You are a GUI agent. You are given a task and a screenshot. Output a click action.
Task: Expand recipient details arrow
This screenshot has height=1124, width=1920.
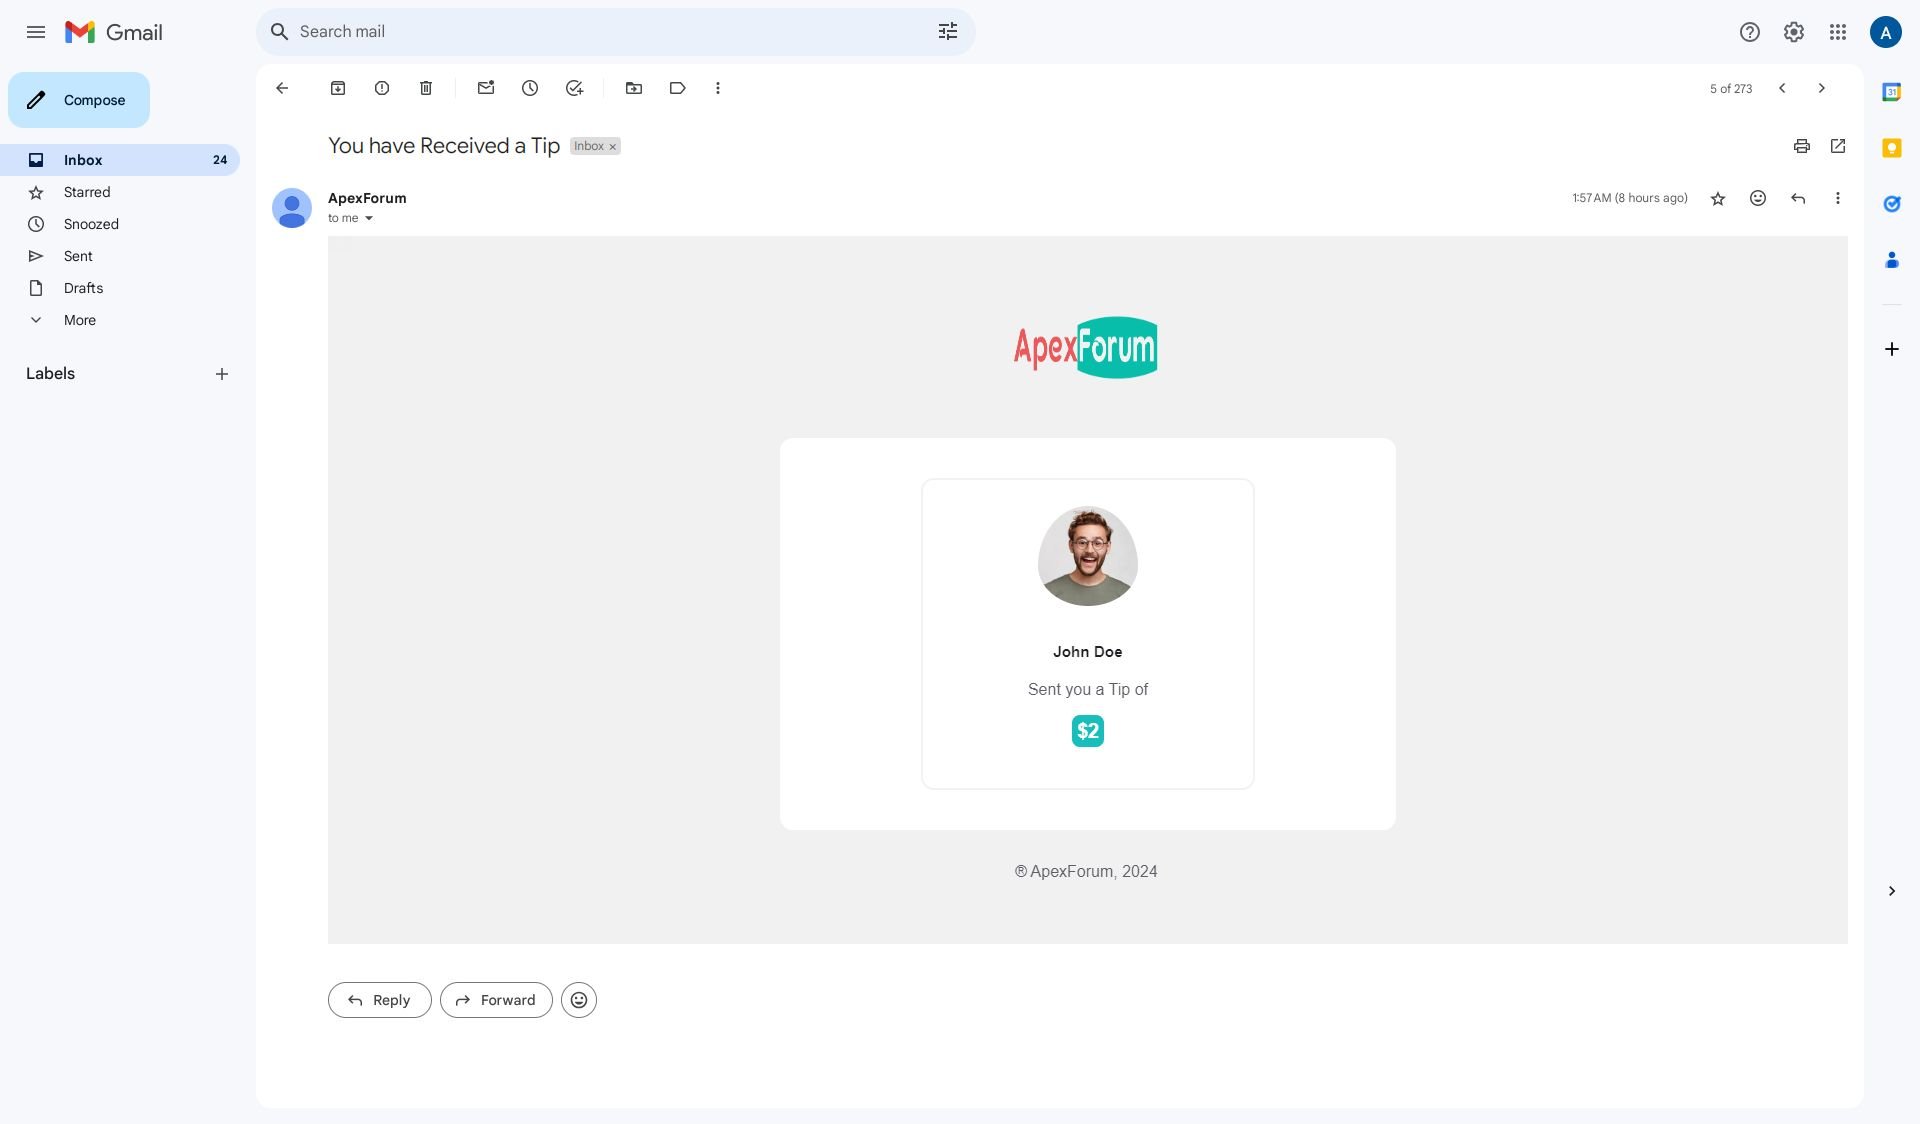pos(369,219)
